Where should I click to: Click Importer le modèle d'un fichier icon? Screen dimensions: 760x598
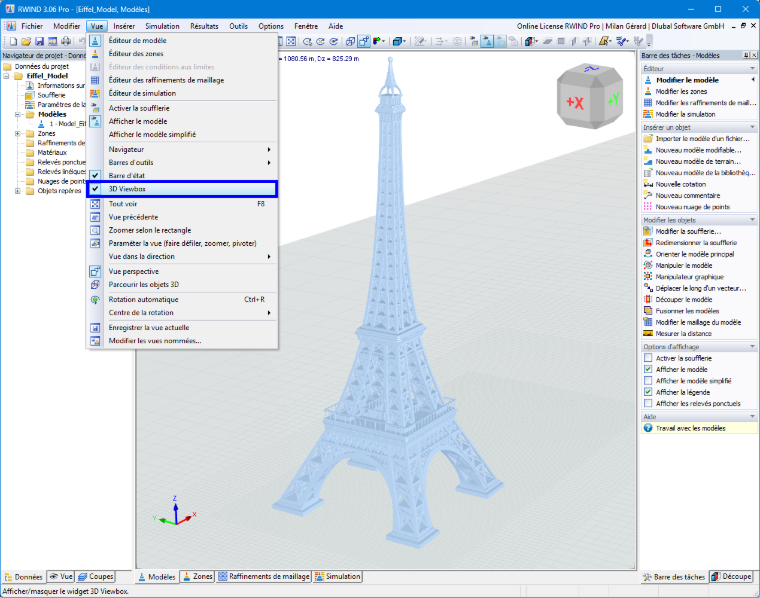tap(648, 139)
